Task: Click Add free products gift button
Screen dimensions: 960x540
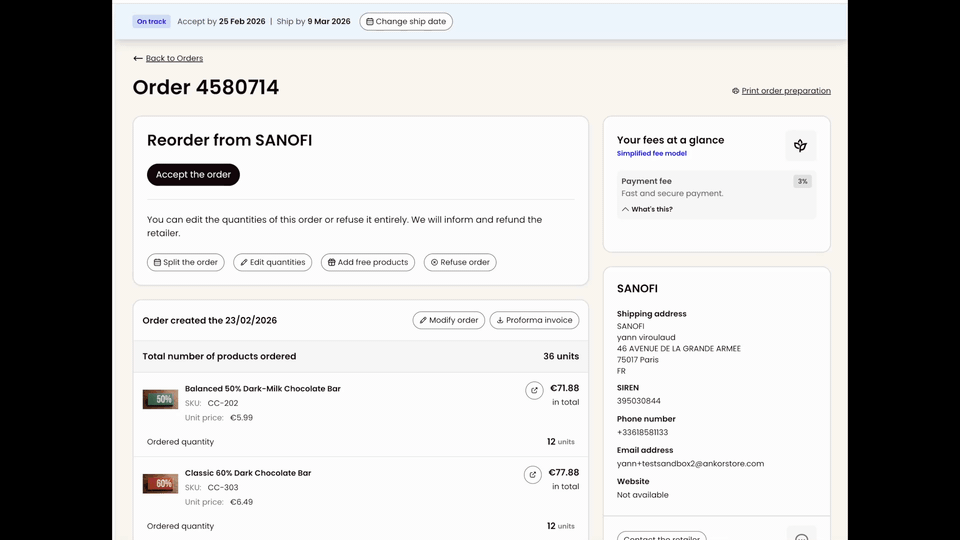Action: point(368,262)
